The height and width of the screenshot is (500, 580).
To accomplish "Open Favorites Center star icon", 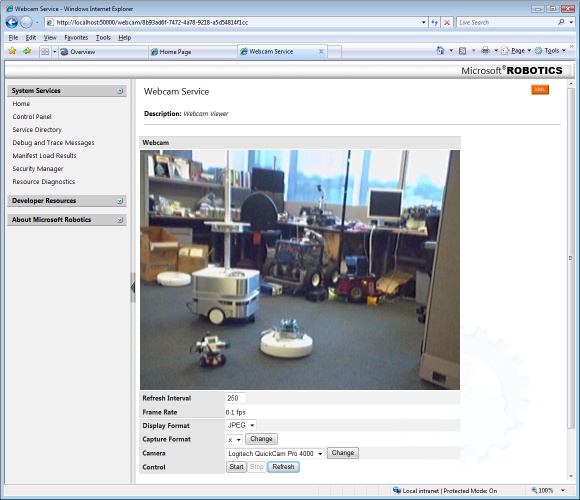I will point(12,51).
